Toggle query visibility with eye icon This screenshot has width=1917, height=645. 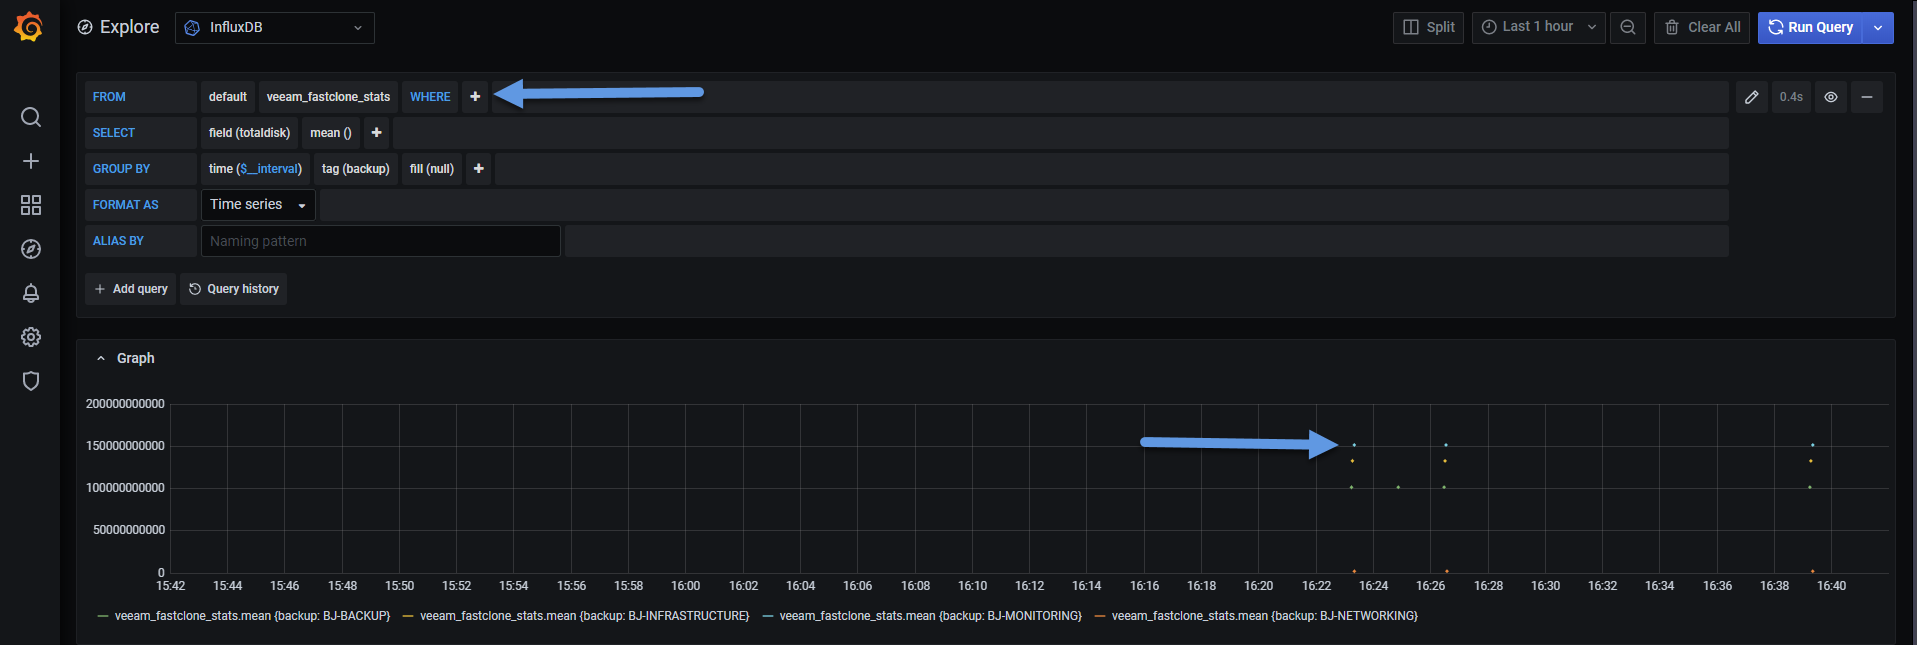(x=1831, y=97)
